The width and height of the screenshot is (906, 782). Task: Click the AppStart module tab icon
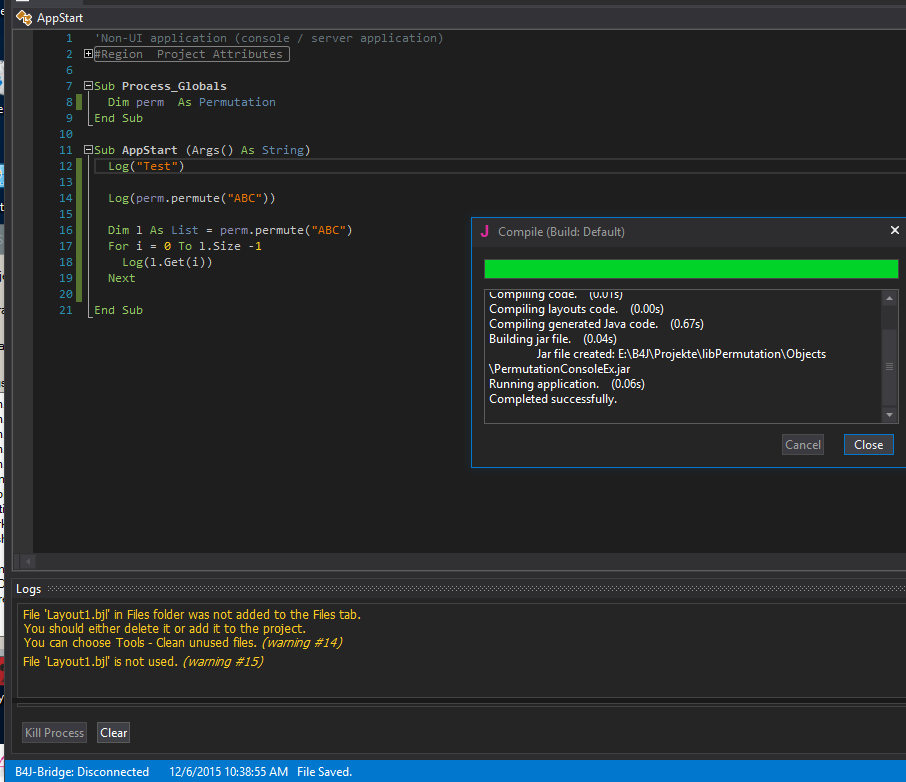(24, 17)
